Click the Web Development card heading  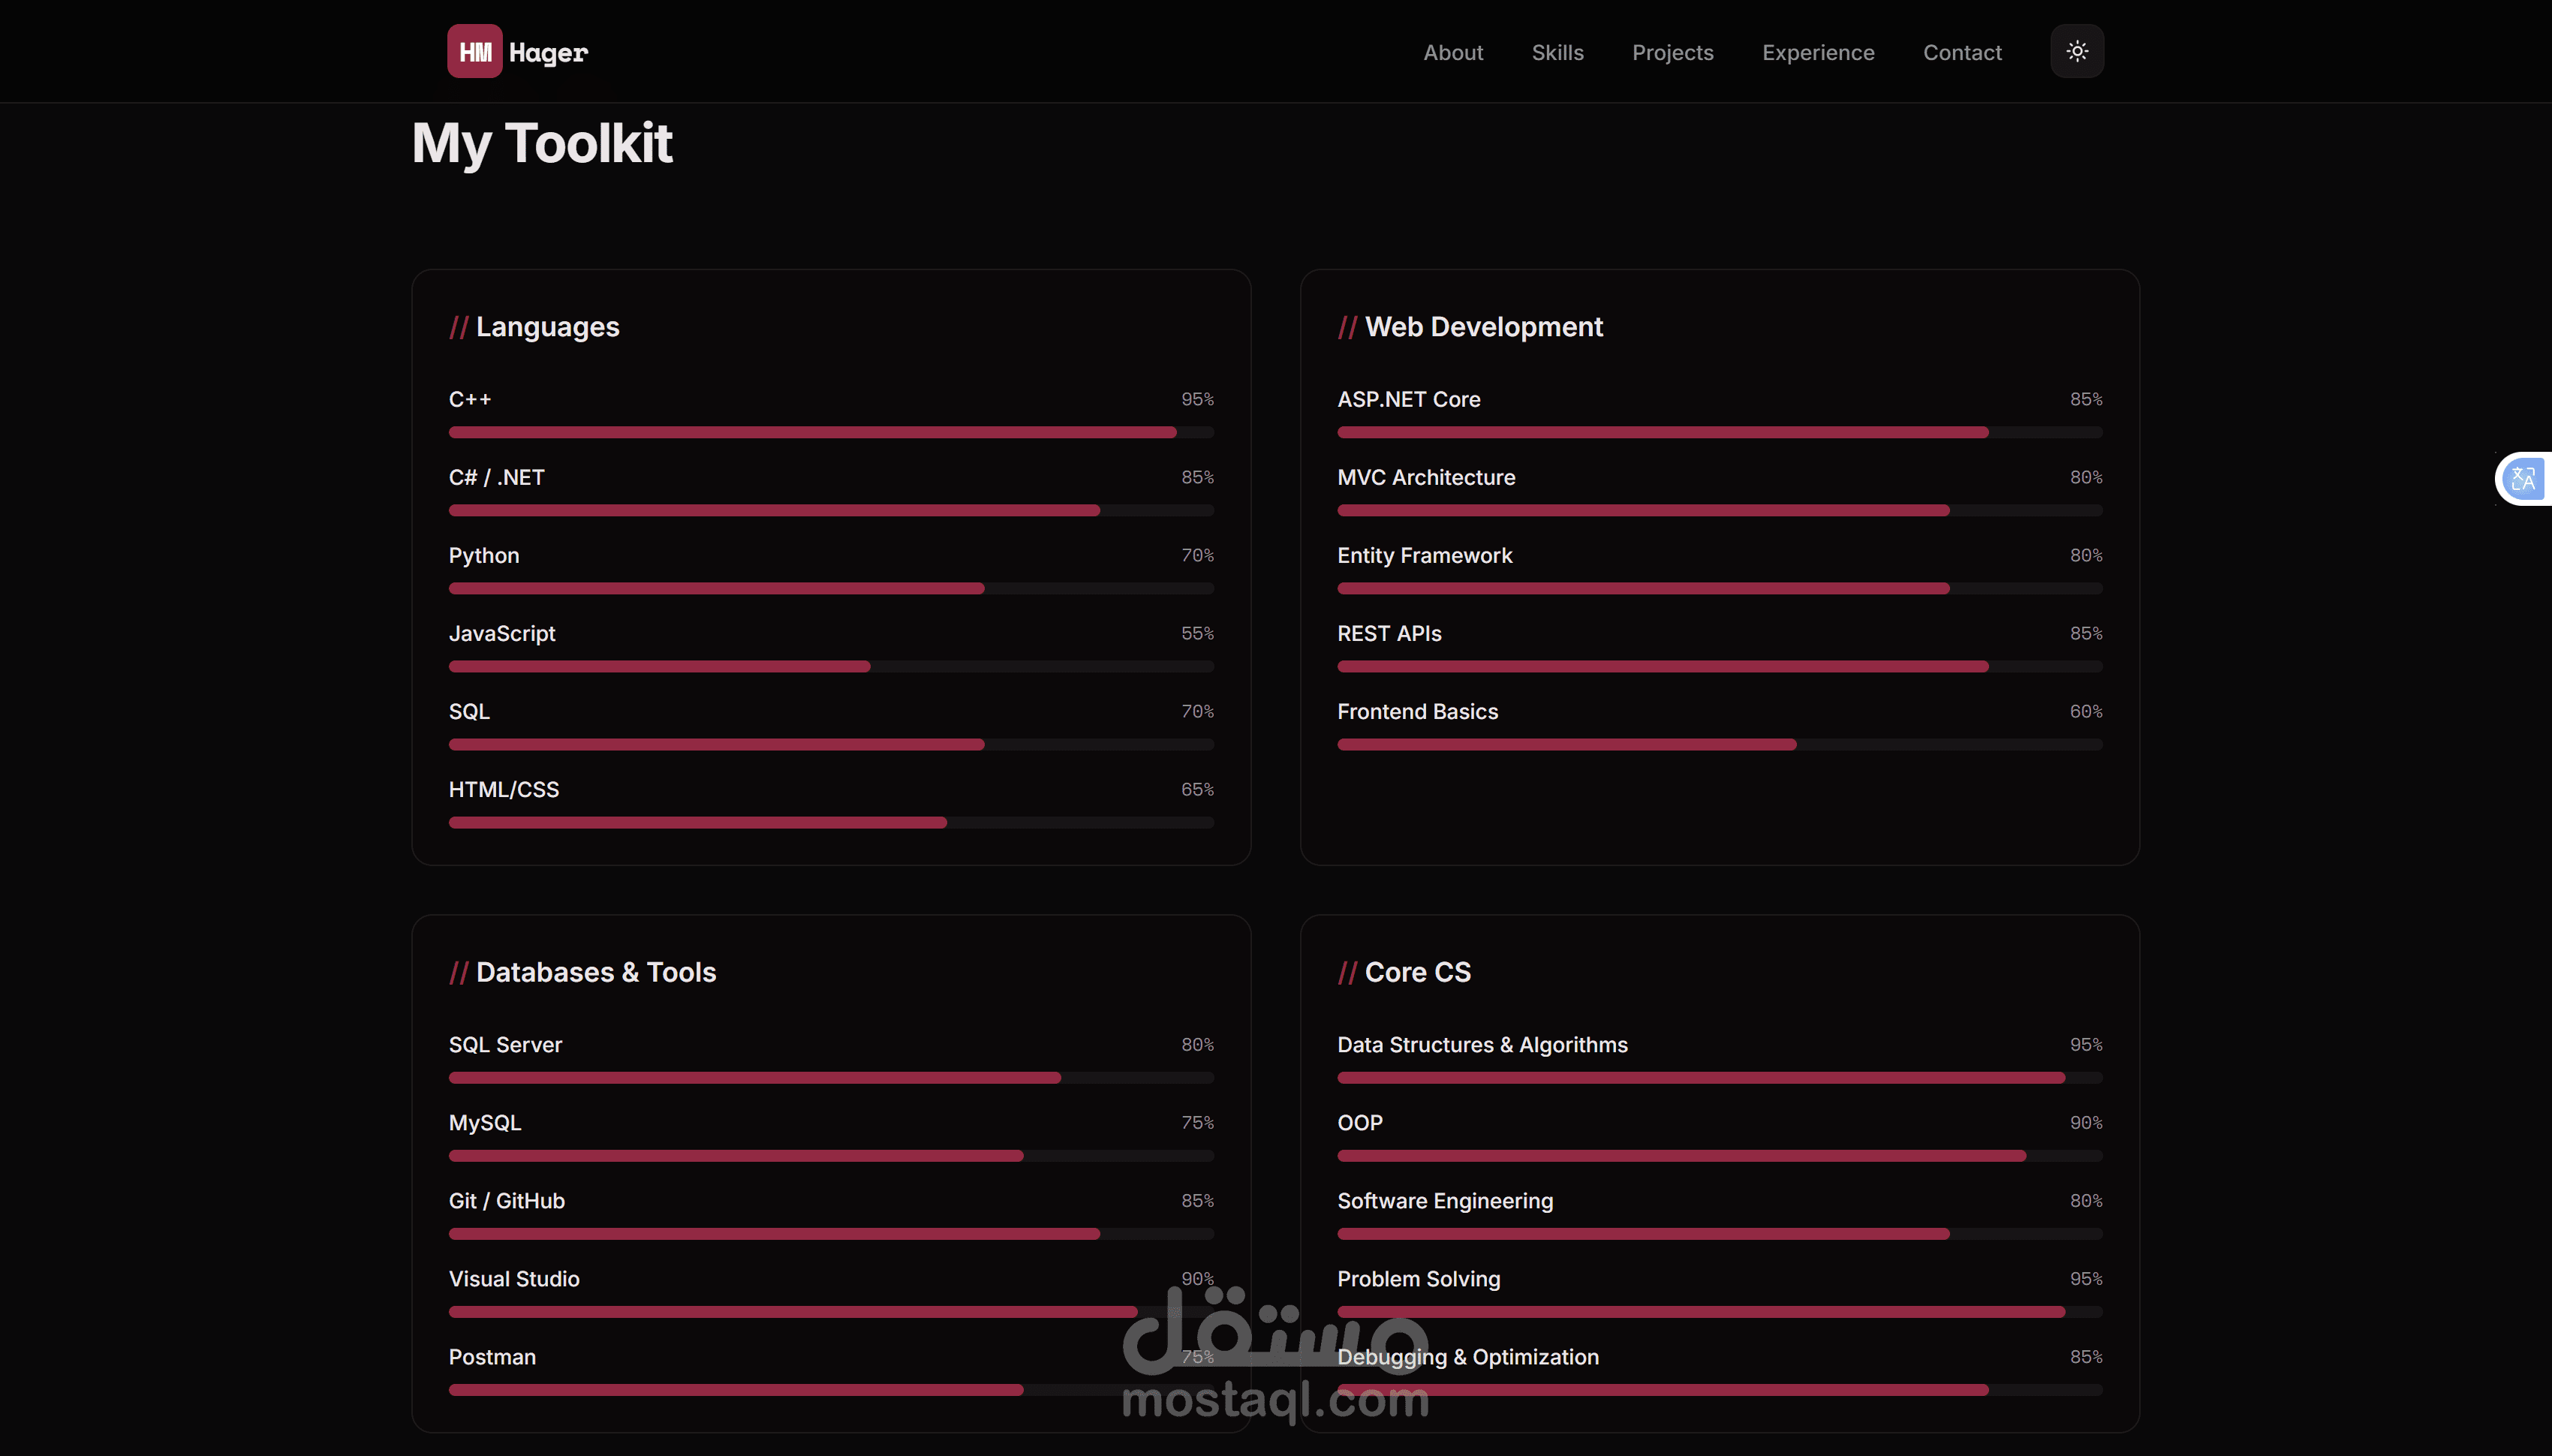click(1483, 327)
